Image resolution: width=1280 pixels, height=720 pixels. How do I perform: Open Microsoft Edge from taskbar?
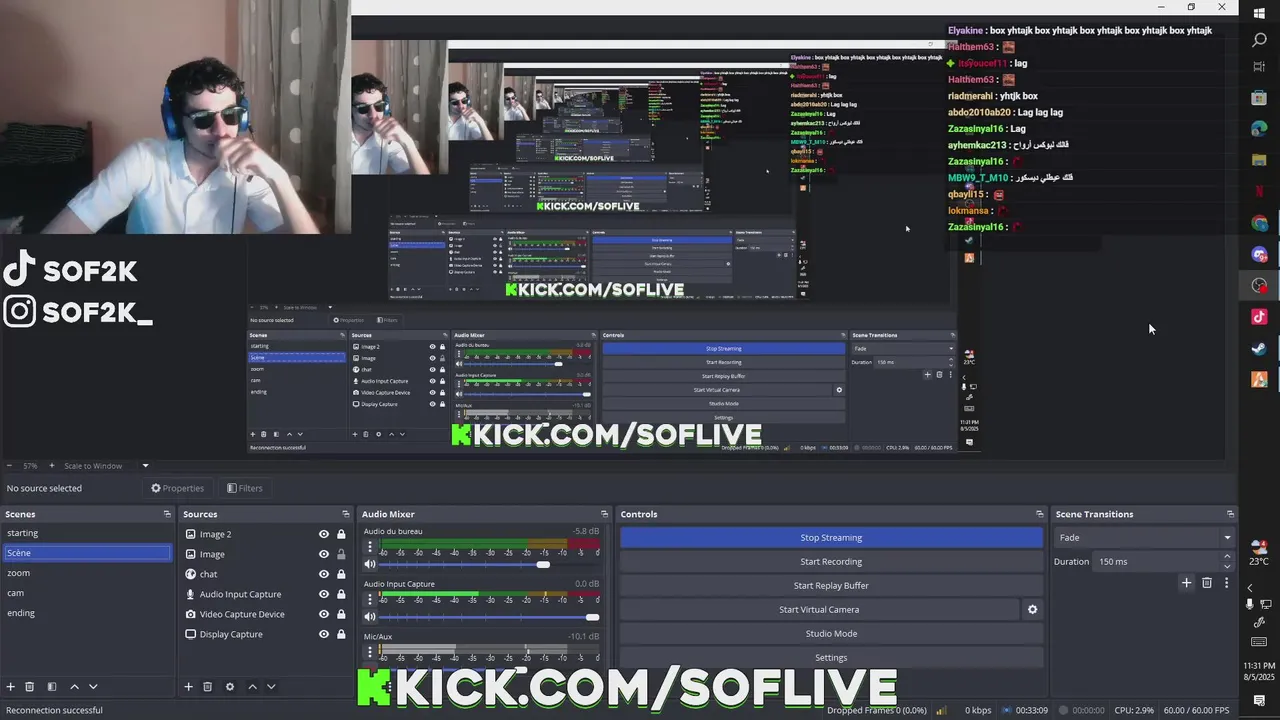(1259, 129)
